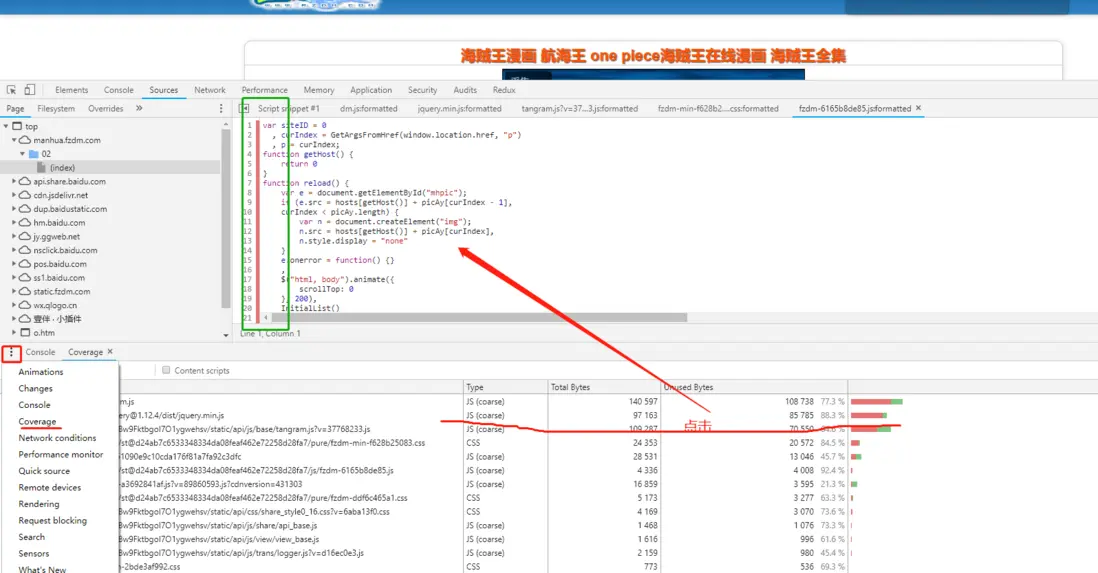1098x573 pixels.
Task: Switch to the Network panel tab
Action: pyautogui.click(x=209, y=90)
